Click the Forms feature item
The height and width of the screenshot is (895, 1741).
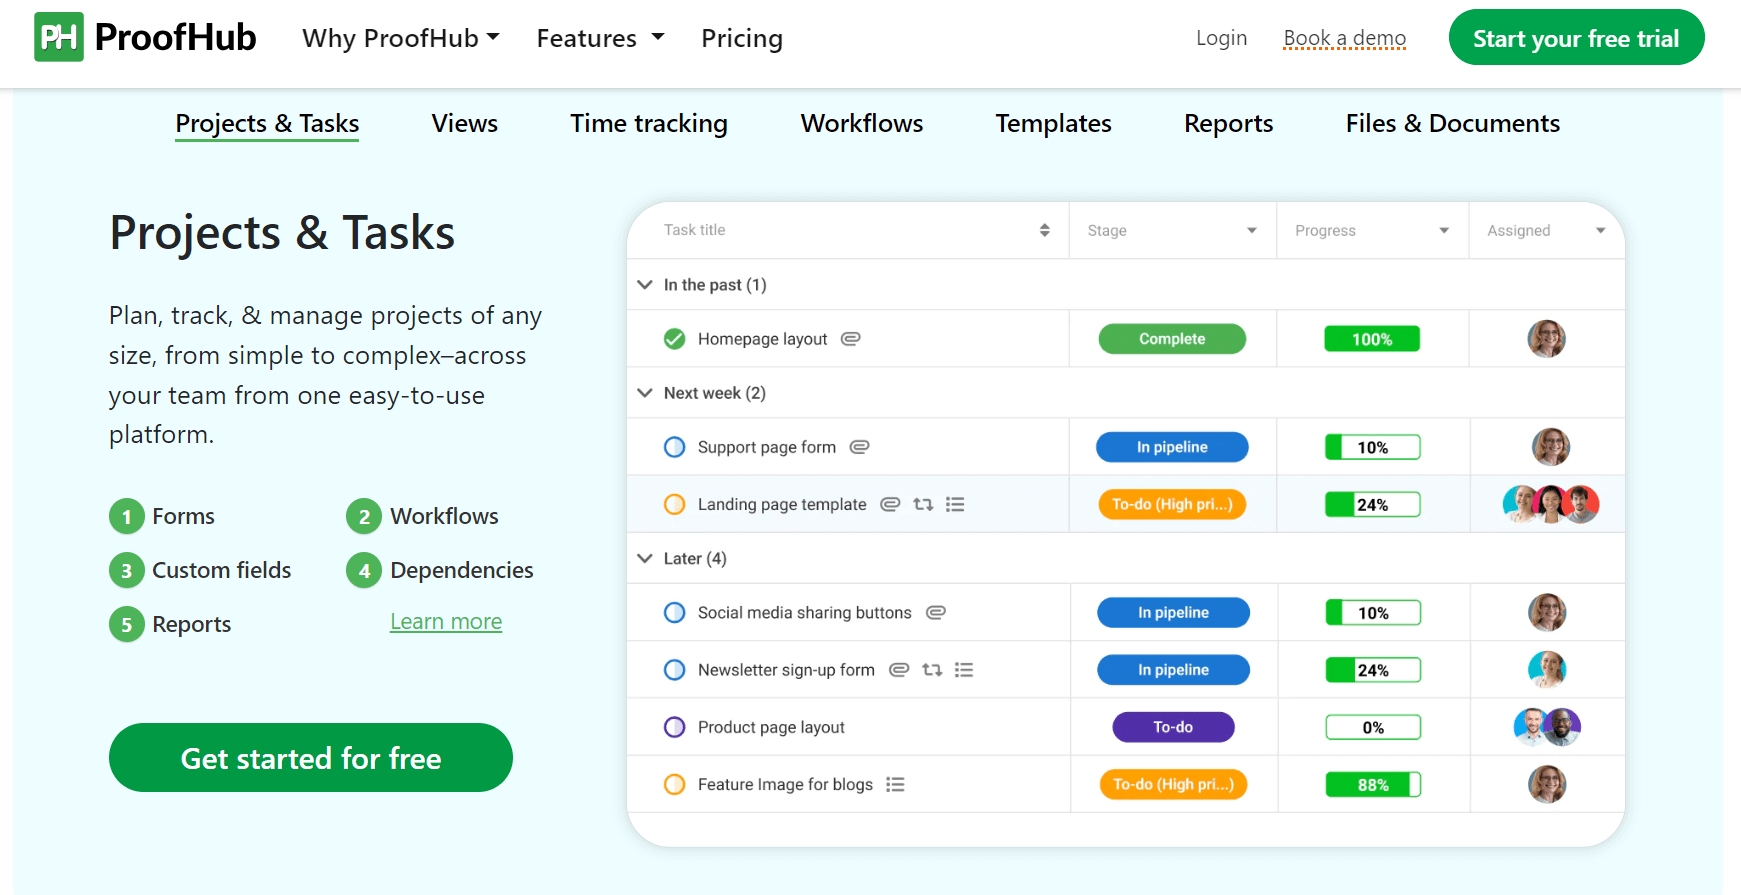pos(163,516)
